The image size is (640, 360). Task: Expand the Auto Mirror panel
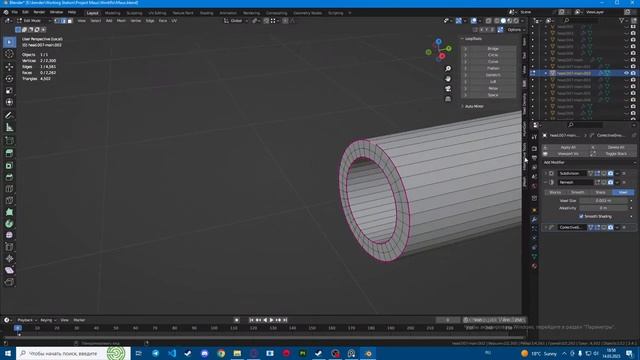coord(473,107)
